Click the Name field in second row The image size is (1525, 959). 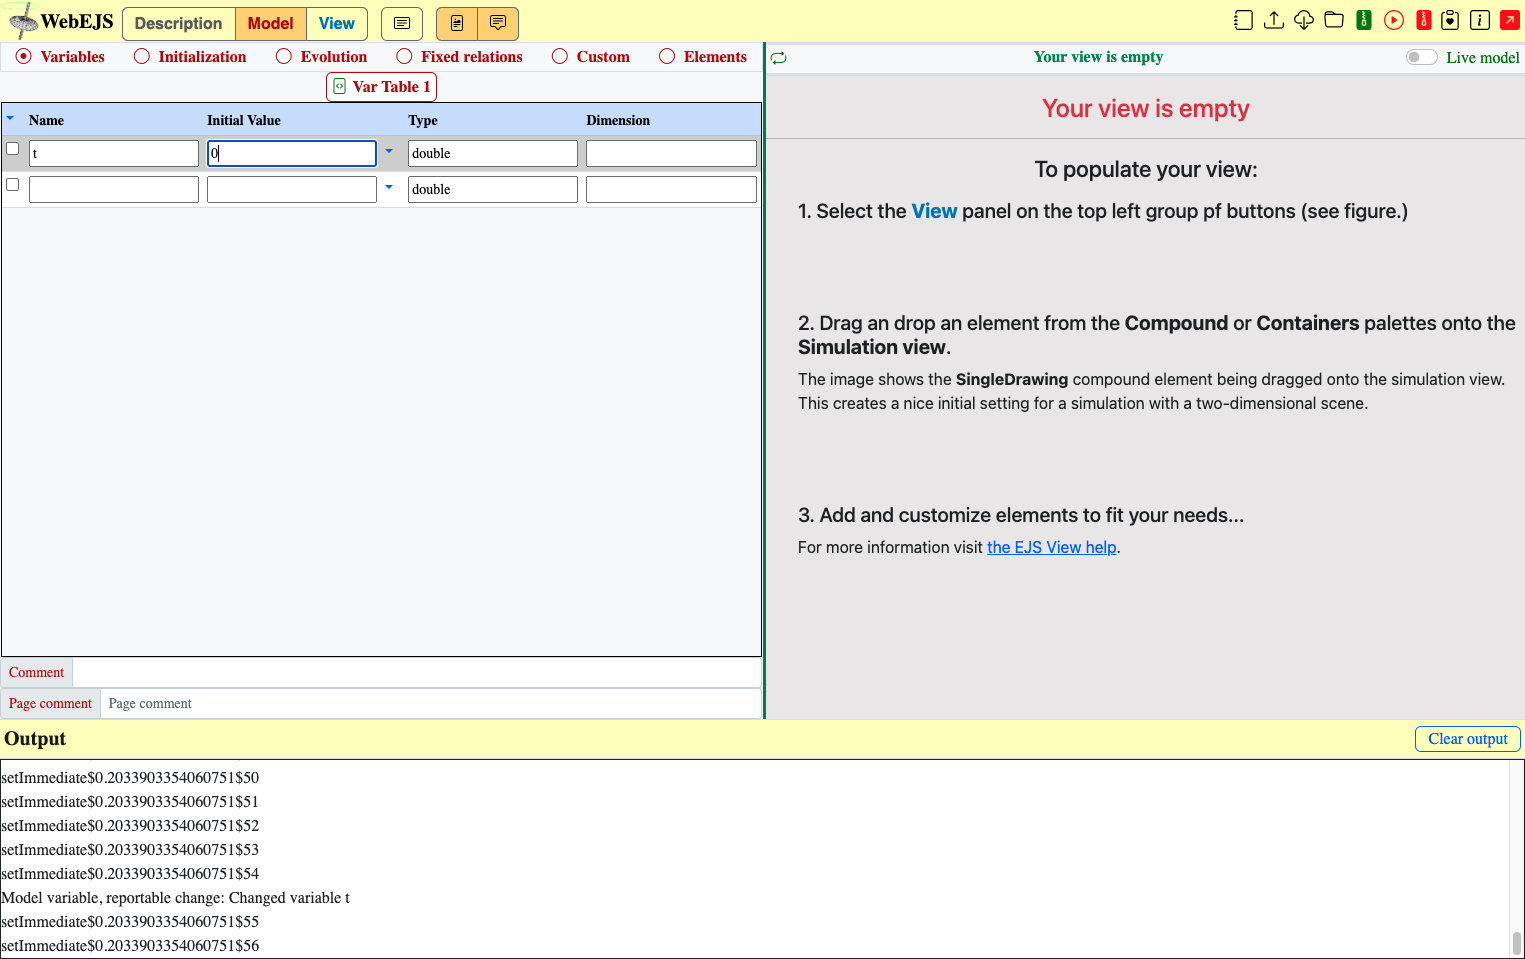click(114, 189)
